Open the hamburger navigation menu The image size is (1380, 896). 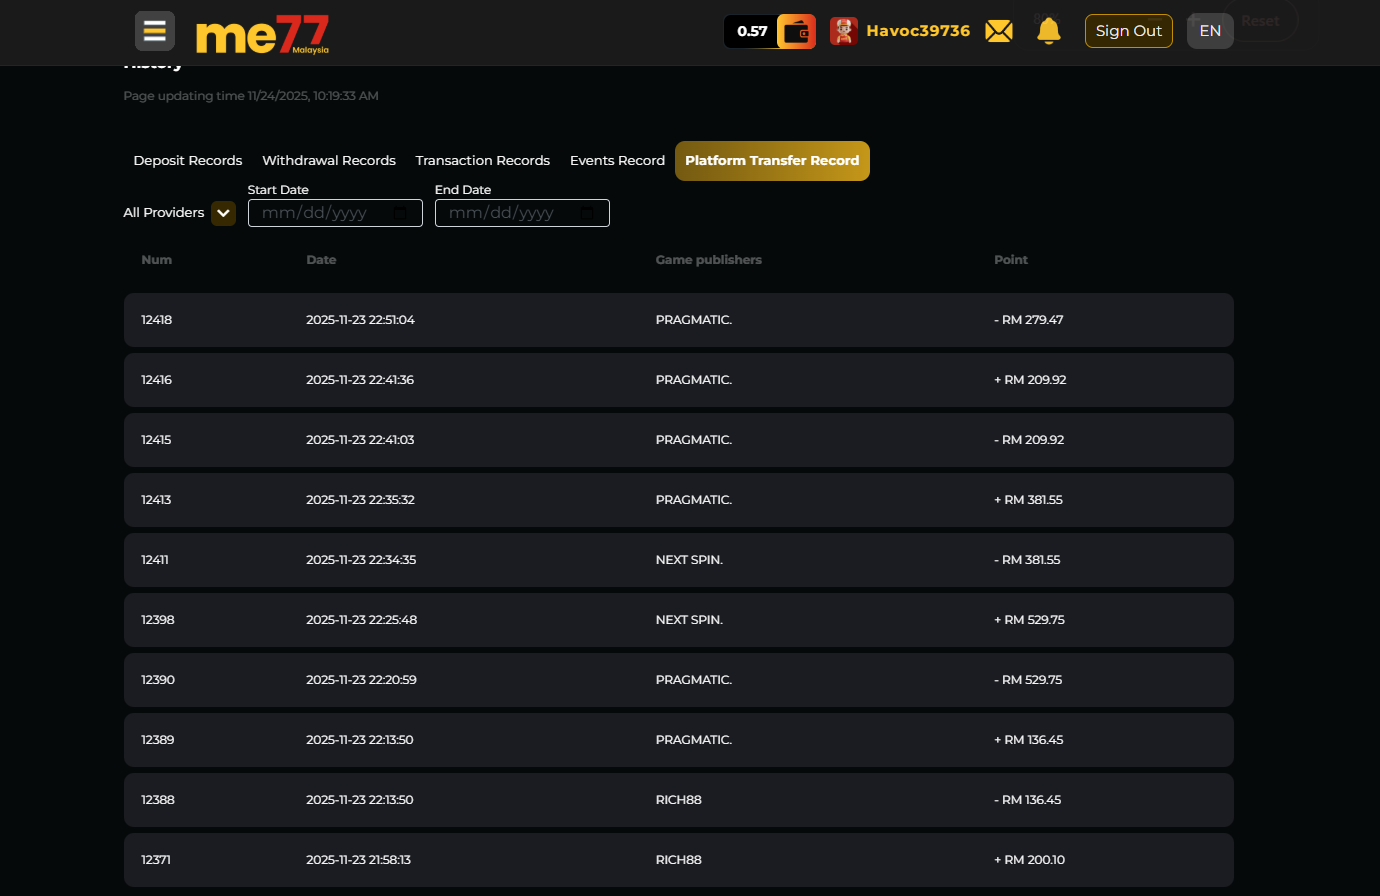155,30
